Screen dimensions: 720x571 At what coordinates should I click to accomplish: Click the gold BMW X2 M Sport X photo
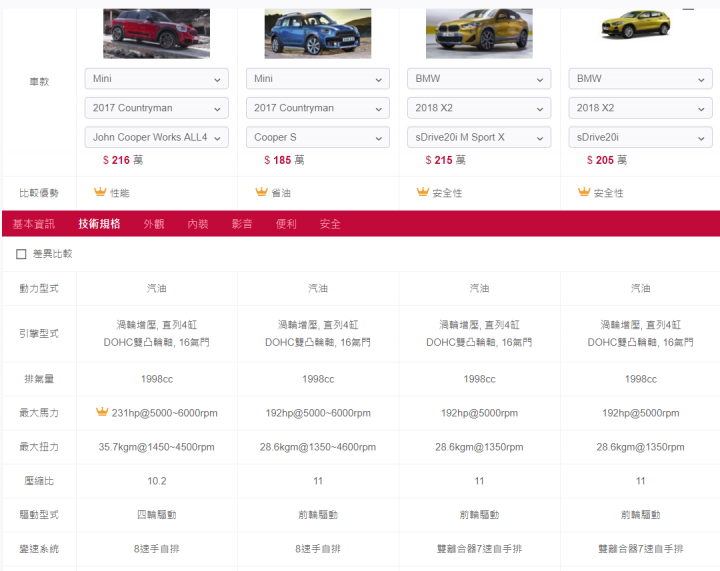point(479,34)
